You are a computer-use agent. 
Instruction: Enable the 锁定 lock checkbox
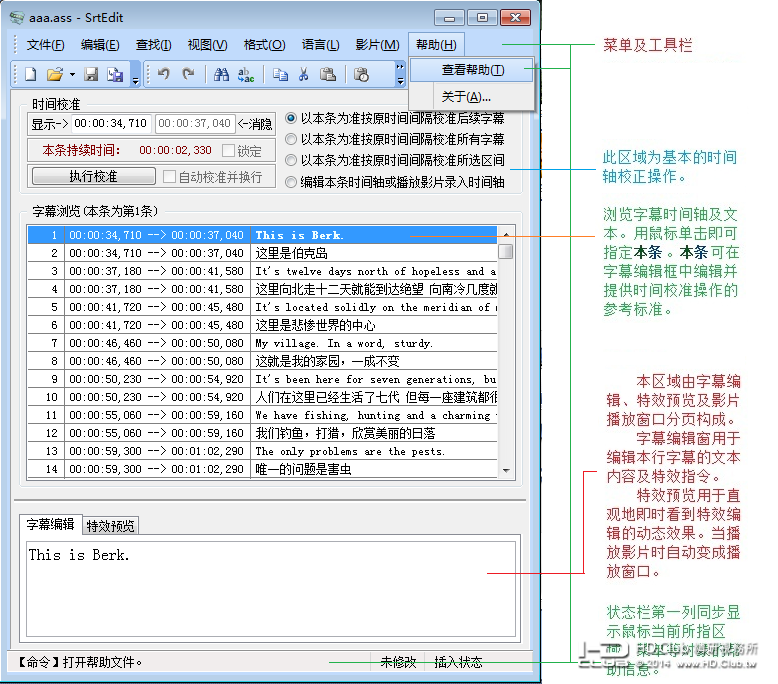228,150
